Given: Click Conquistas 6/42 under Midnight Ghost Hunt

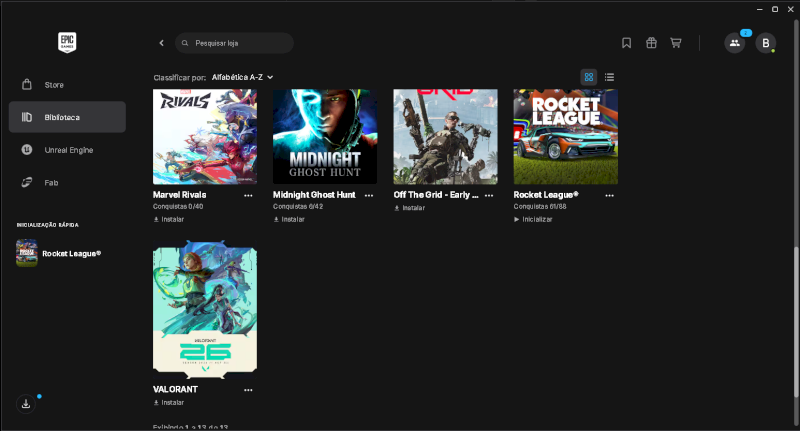Looking at the screenshot, I should pyautogui.click(x=298, y=207).
